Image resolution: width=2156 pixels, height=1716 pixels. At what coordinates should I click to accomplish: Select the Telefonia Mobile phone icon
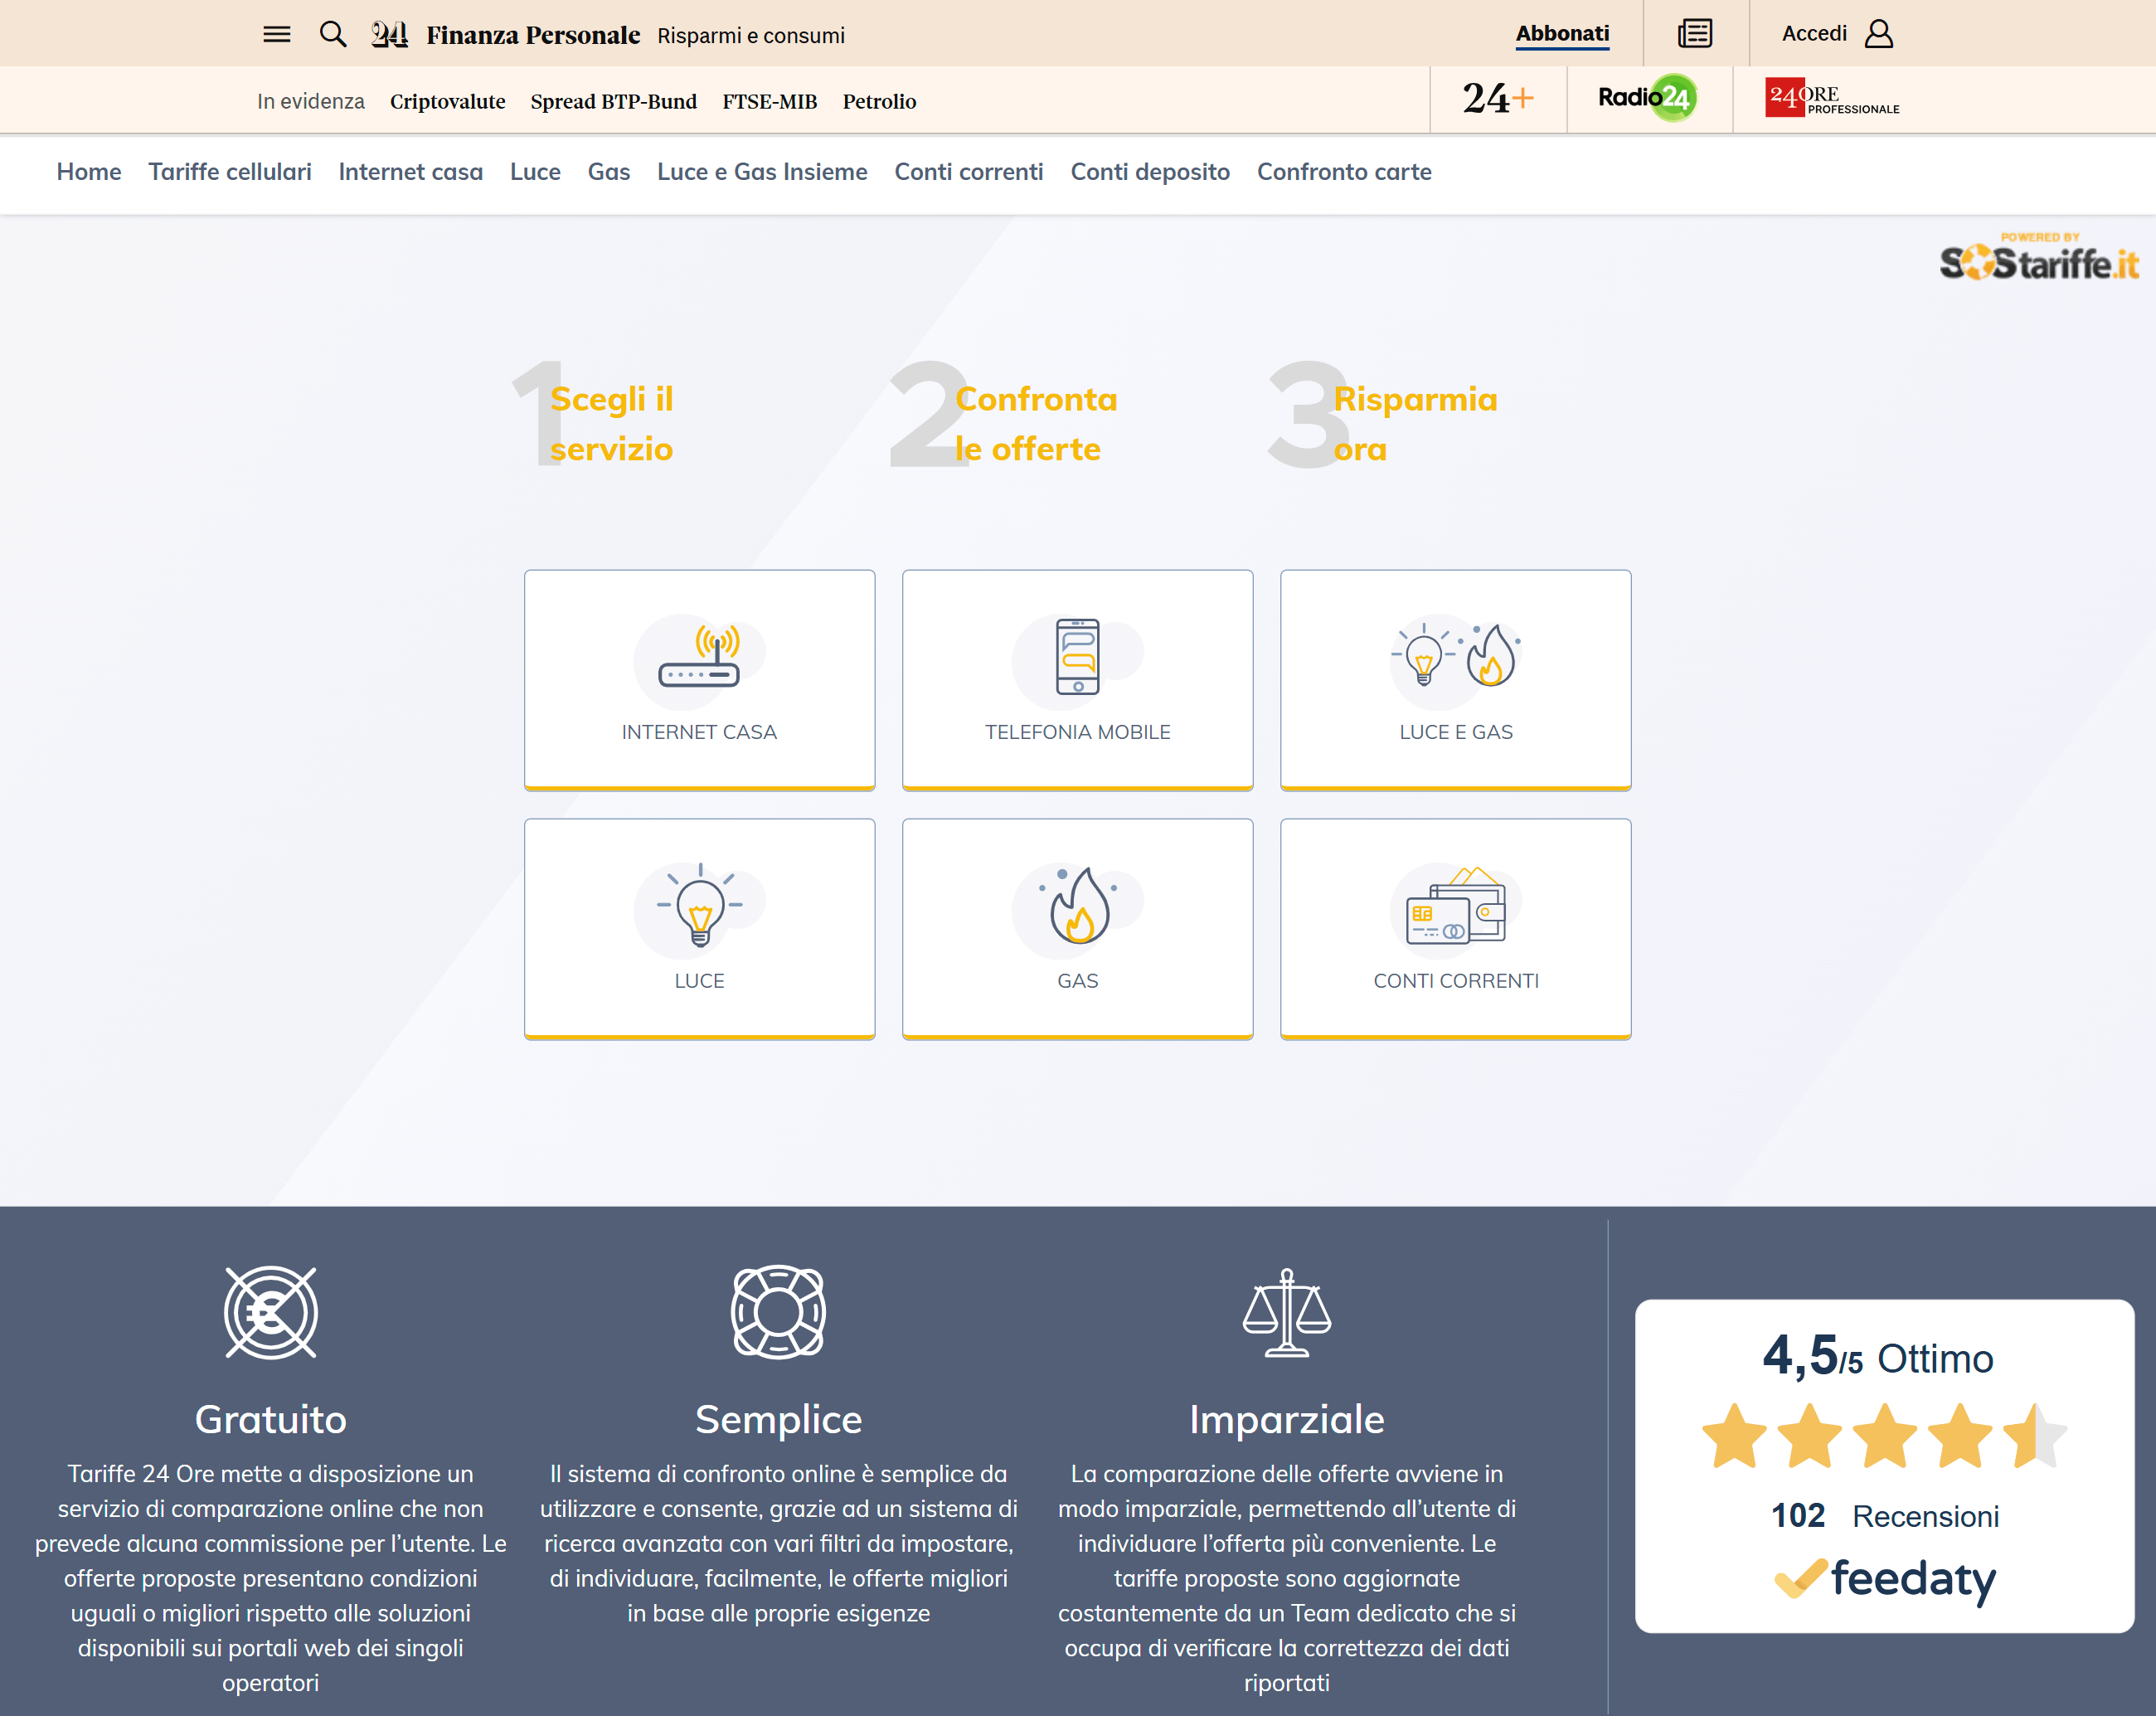coord(1077,656)
